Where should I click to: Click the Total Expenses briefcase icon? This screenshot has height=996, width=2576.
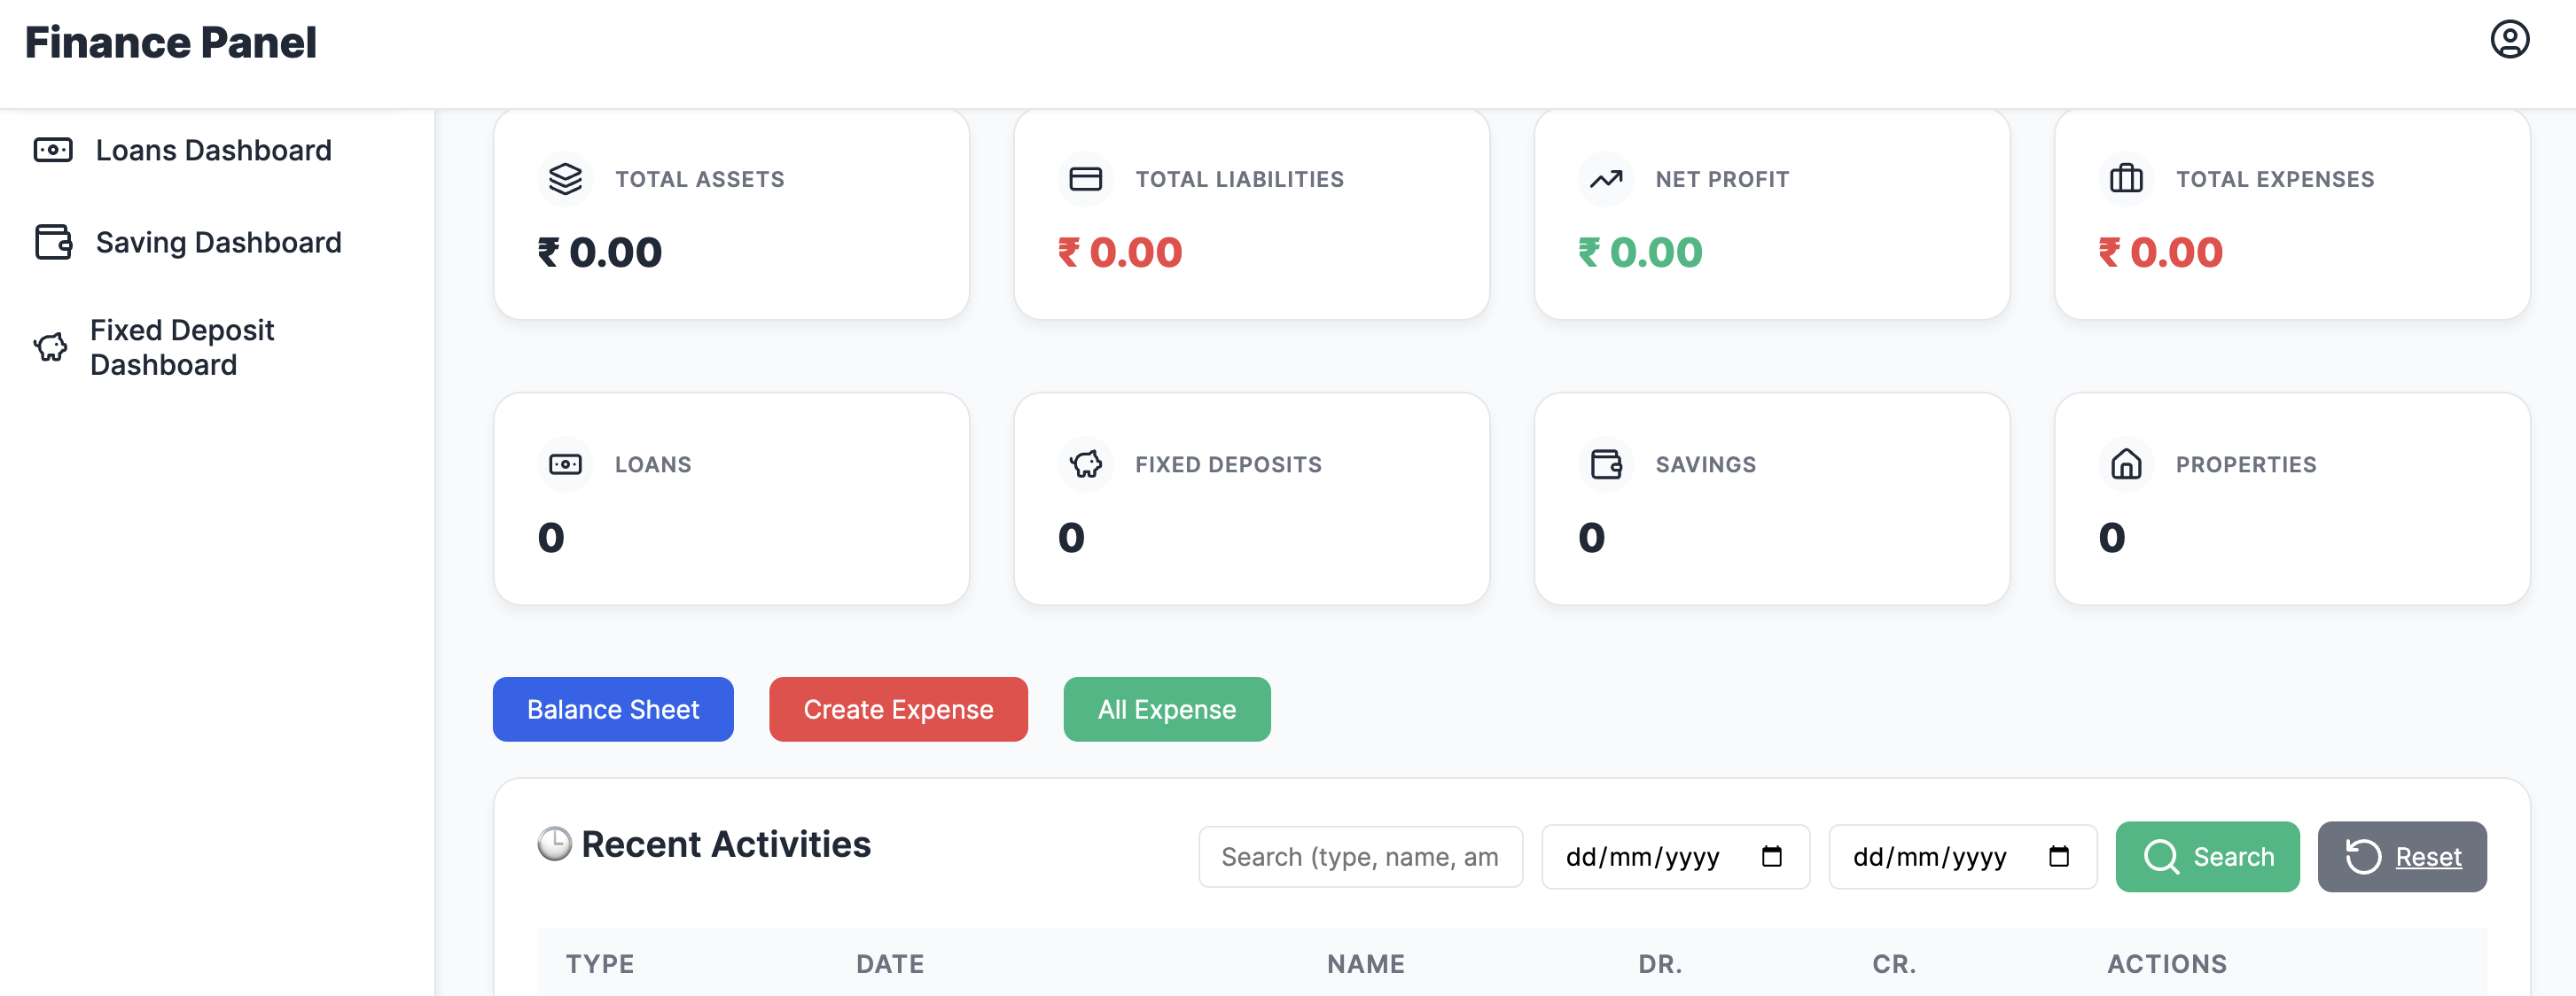2126,179
